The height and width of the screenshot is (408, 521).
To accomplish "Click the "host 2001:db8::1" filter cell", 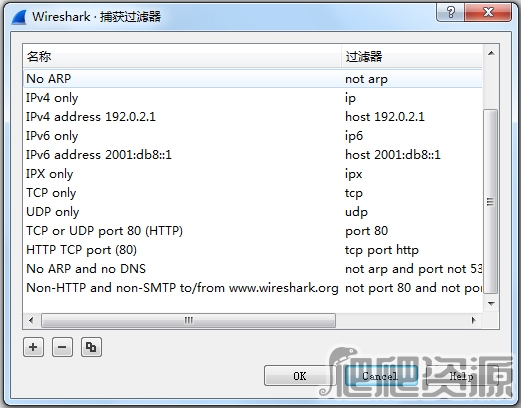I will [393, 155].
